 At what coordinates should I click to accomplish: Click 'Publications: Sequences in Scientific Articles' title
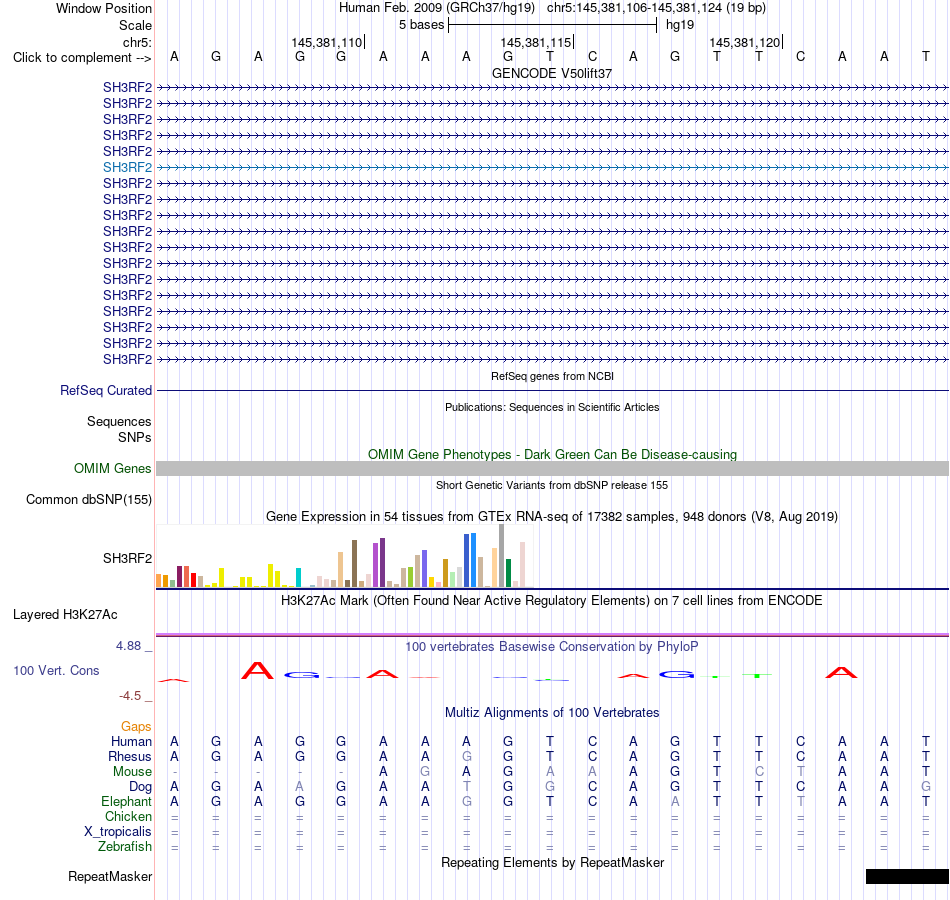(552, 407)
